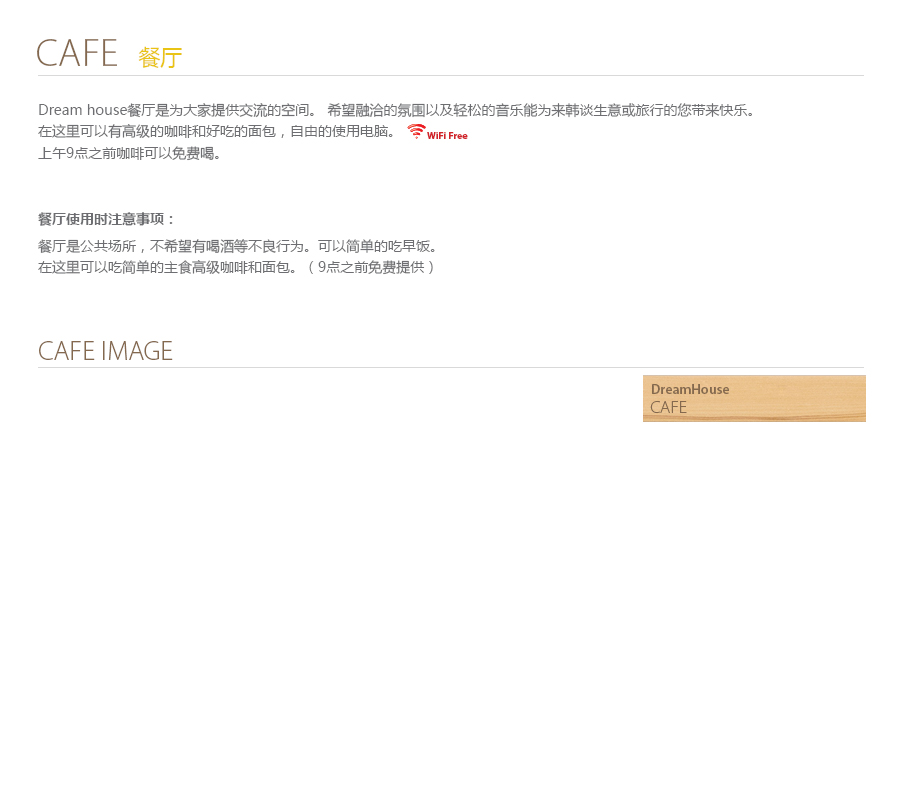Screen dimensions: 900x811
Task: Click the yellow 餐厅 subtitle
Action: (160, 58)
